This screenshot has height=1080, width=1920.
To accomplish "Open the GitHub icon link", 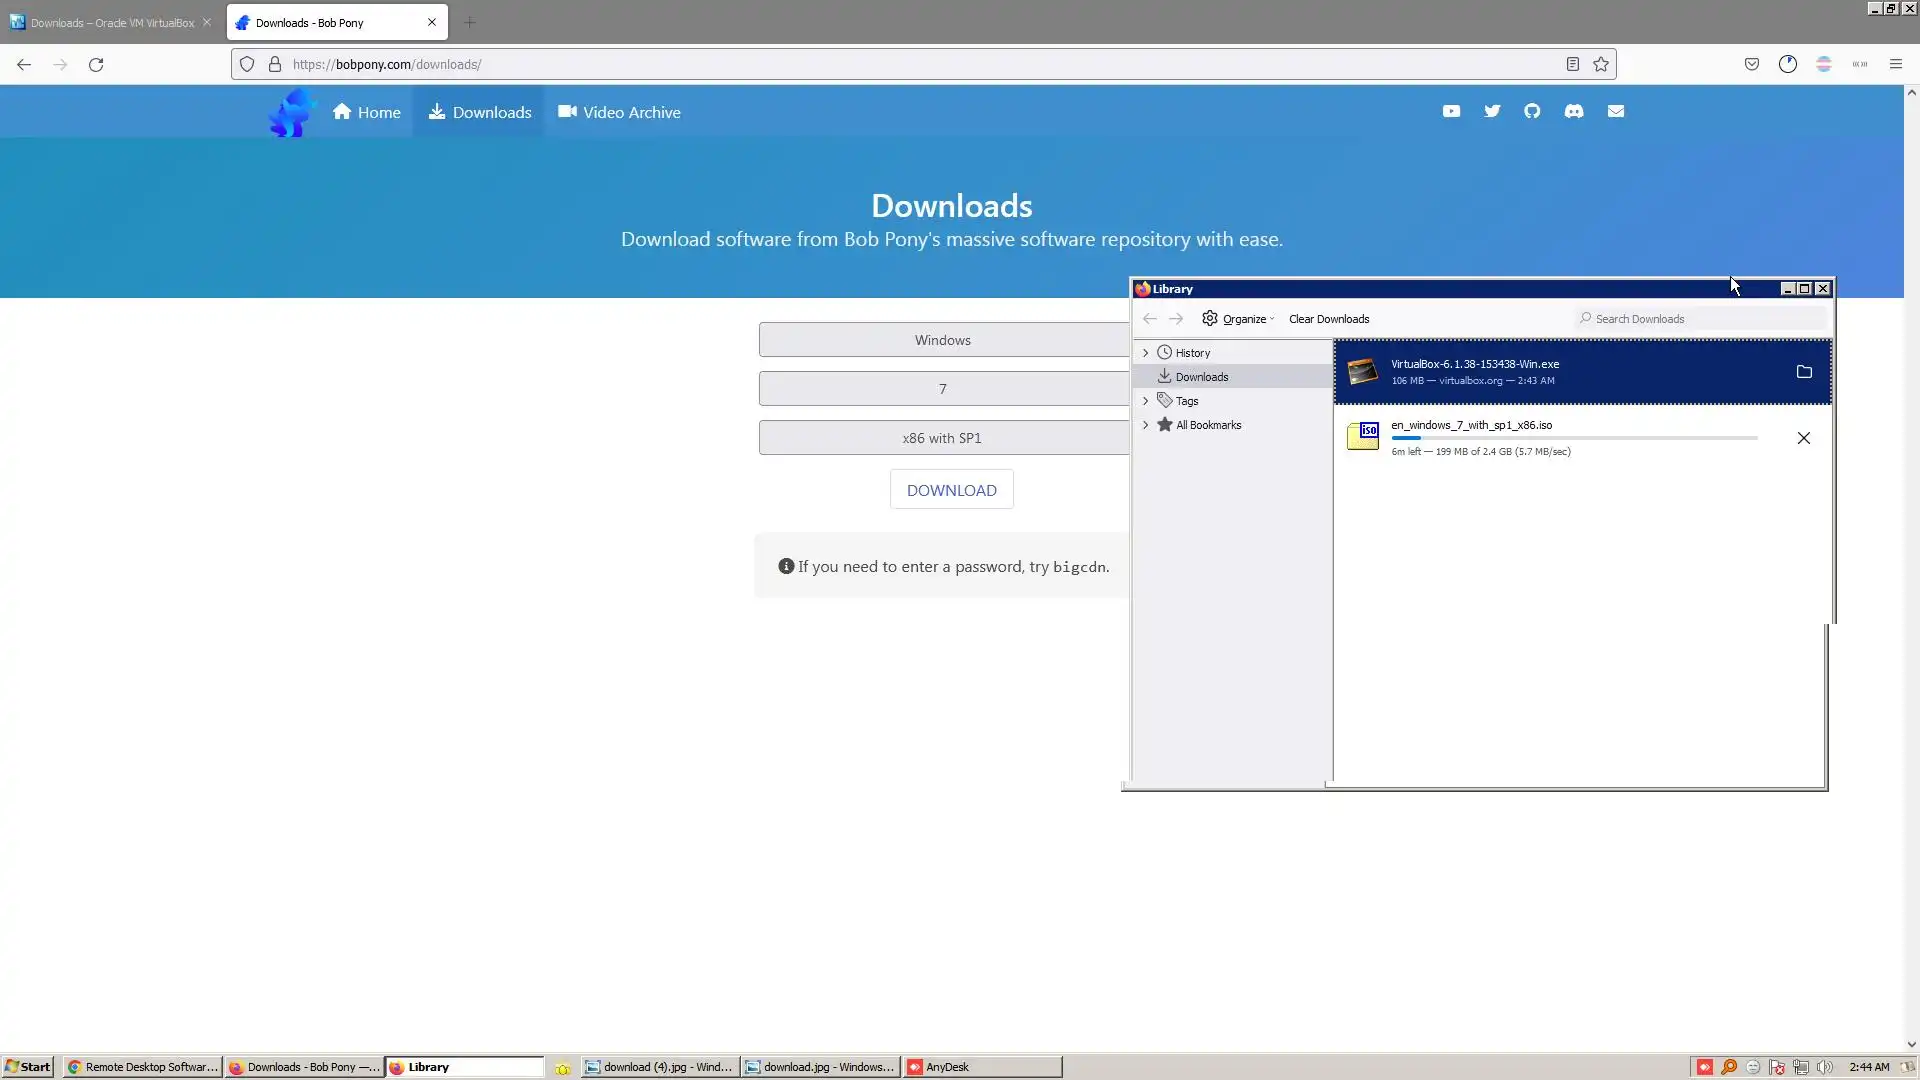I will (1532, 111).
